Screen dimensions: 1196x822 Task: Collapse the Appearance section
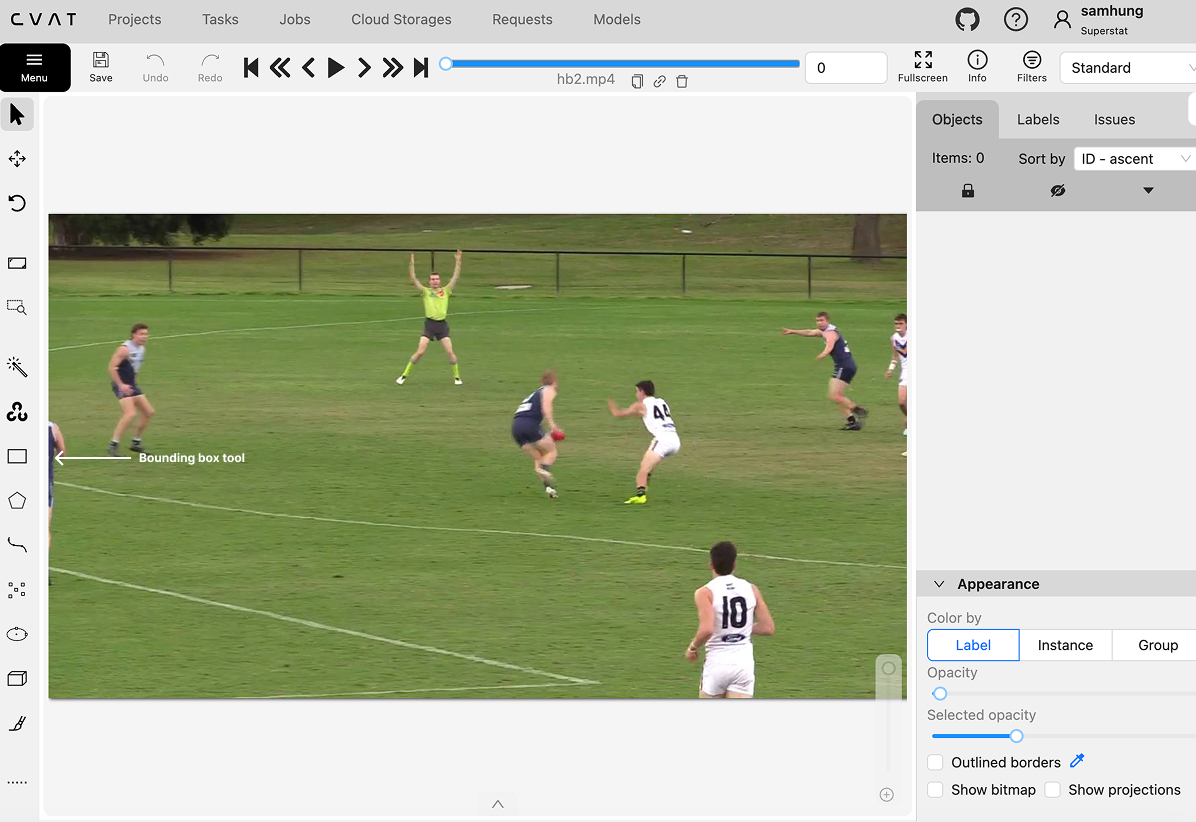pos(938,583)
